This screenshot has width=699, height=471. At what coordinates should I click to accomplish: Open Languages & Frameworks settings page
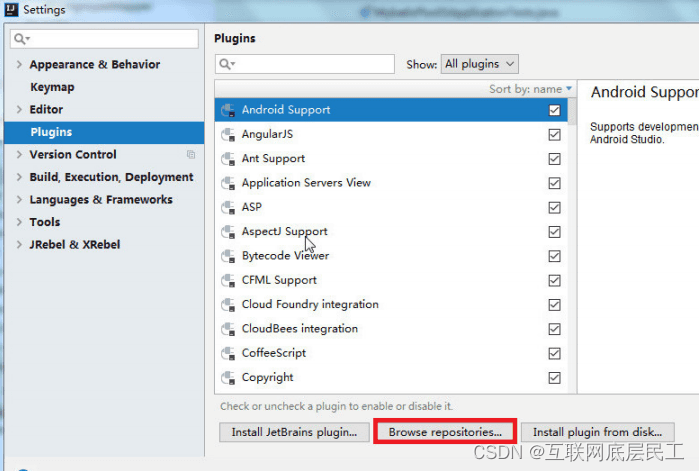click(101, 200)
